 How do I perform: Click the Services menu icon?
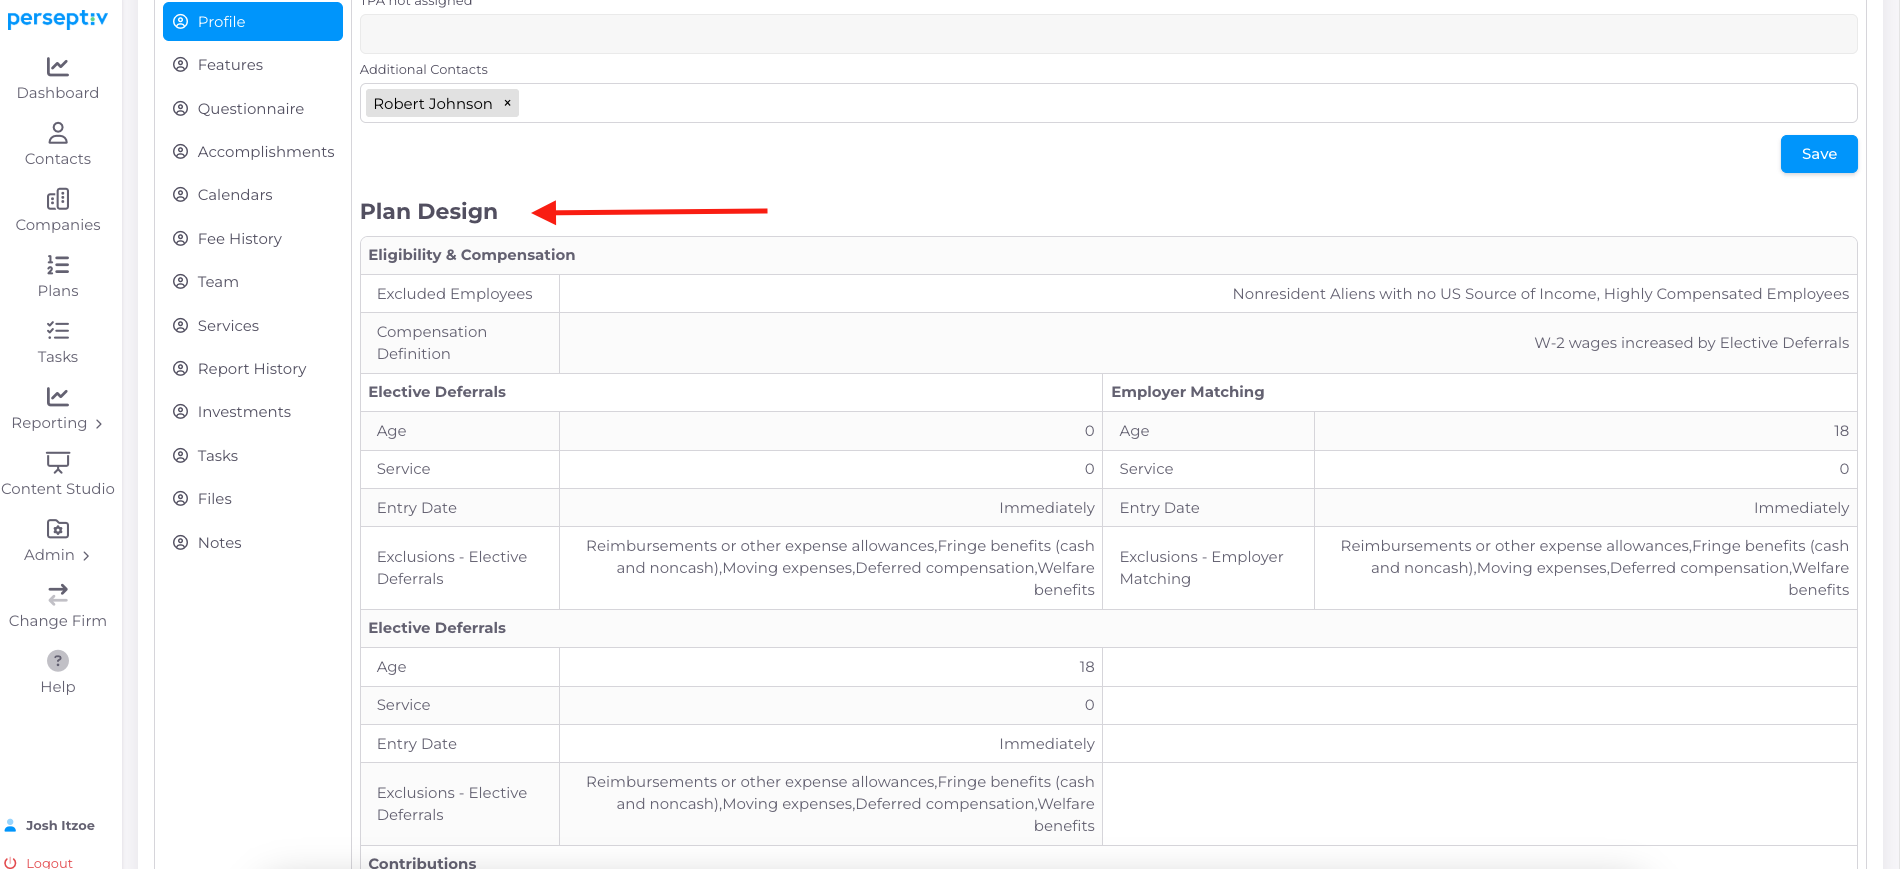point(181,326)
